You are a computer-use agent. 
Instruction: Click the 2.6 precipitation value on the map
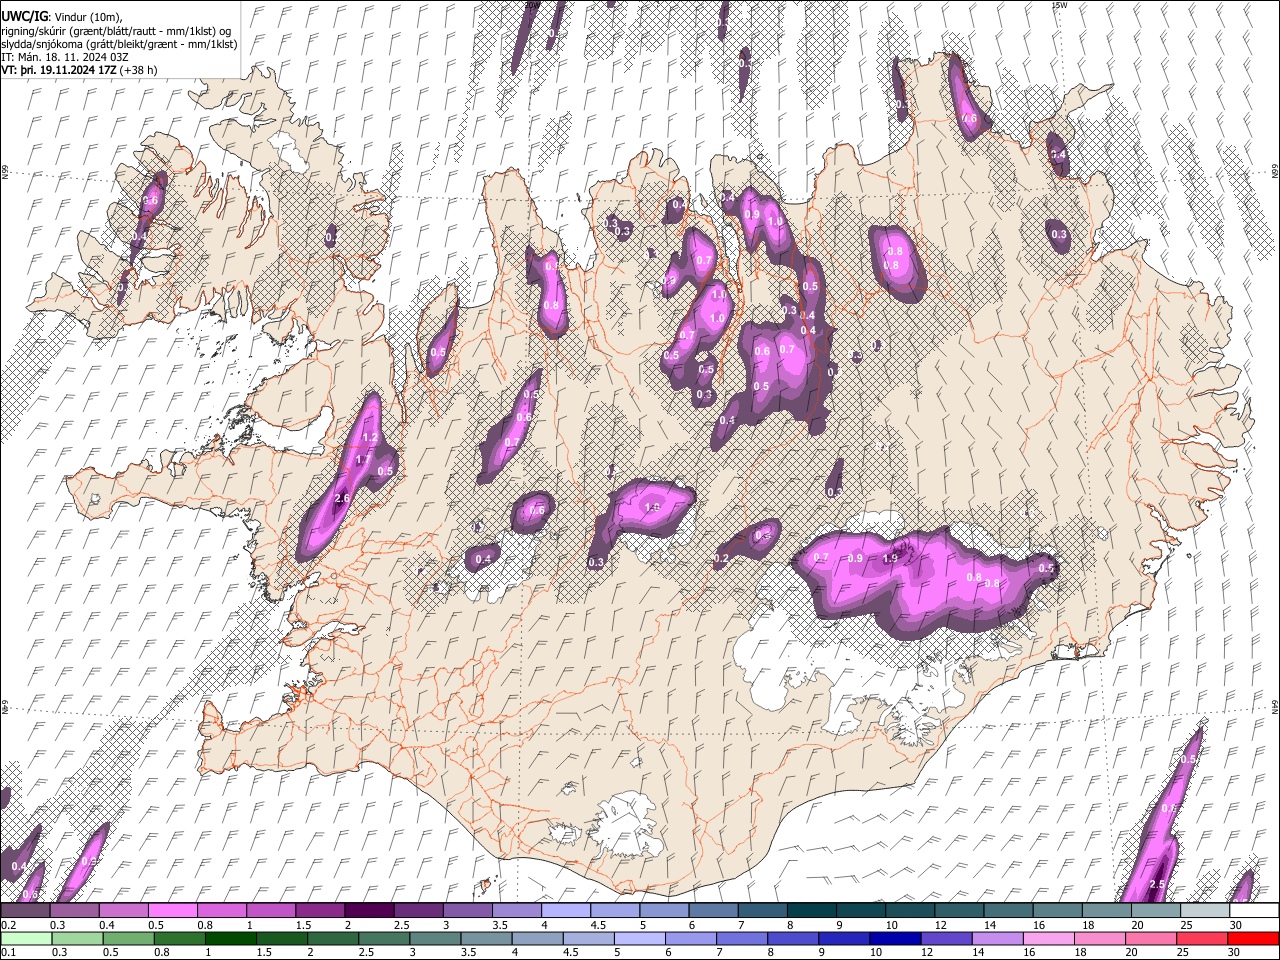click(x=341, y=498)
